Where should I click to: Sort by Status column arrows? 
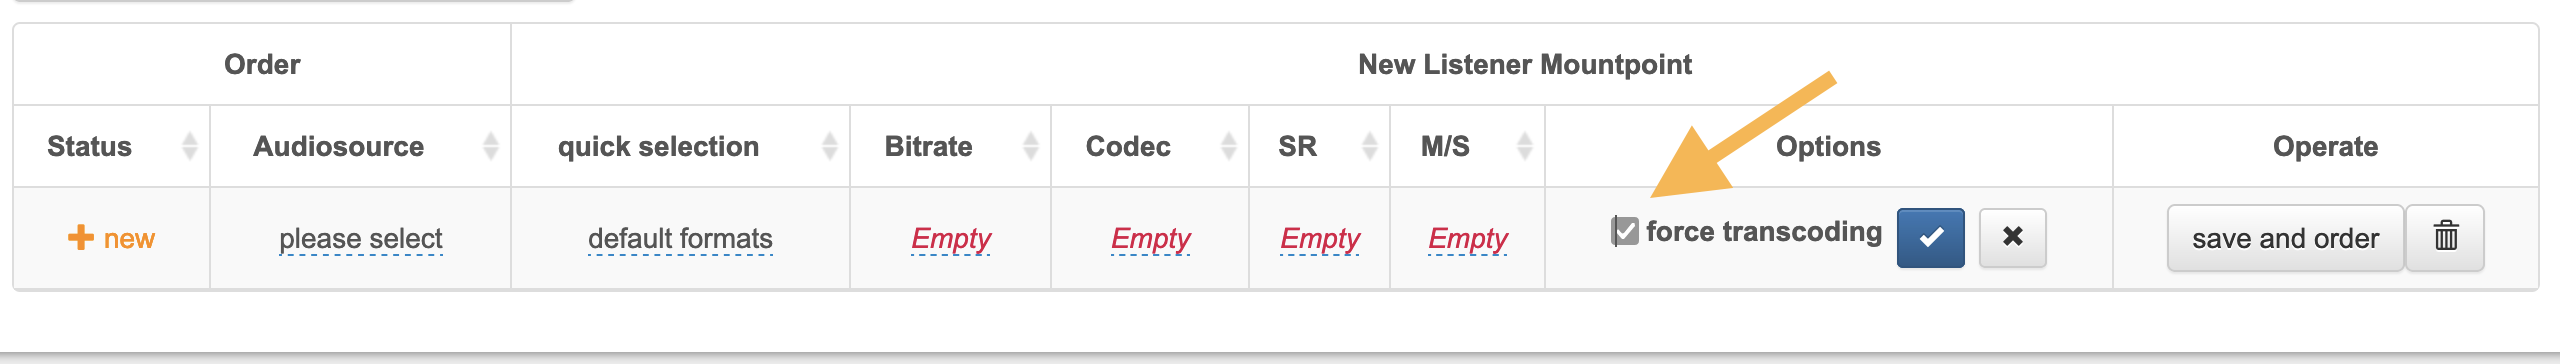coord(189,146)
